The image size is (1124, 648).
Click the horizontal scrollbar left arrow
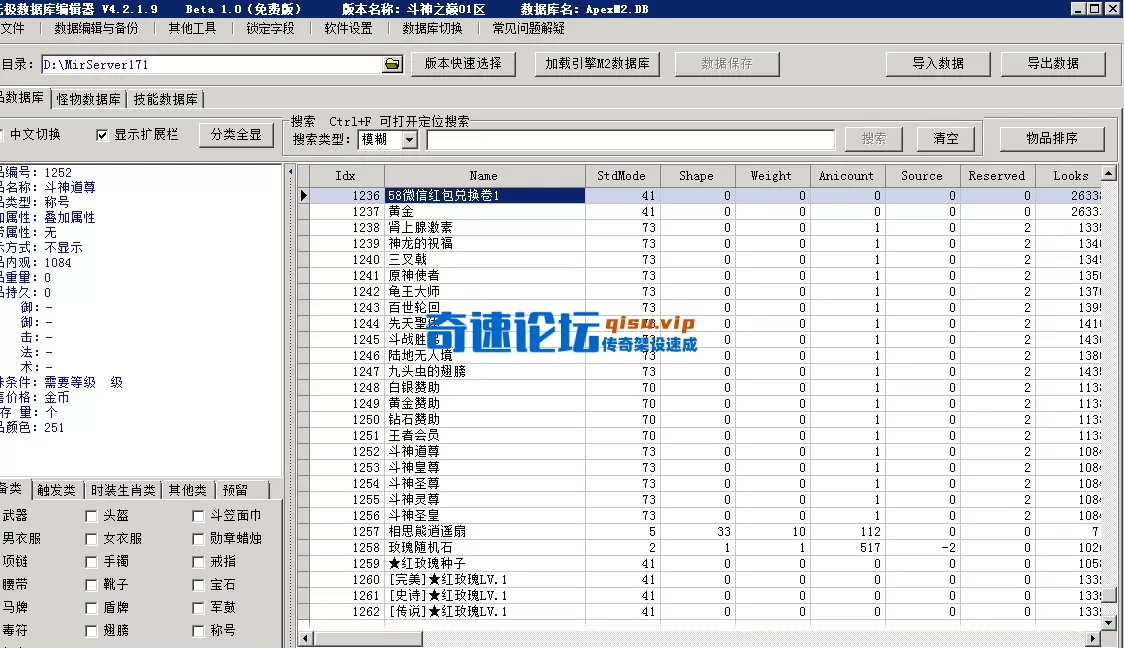[306, 638]
